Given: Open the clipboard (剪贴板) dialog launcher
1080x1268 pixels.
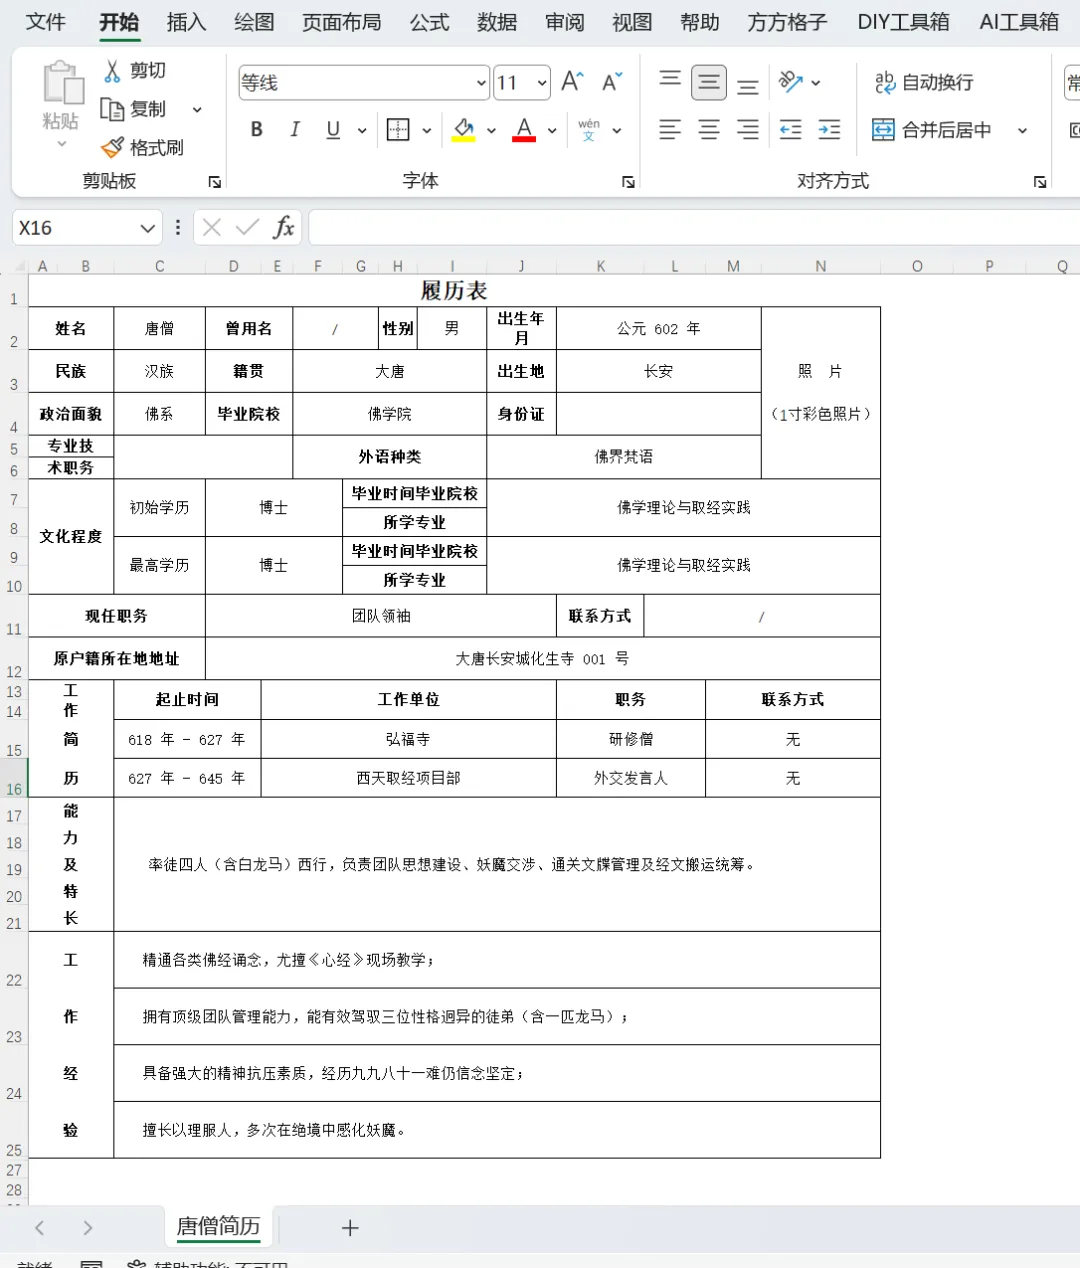Looking at the screenshot, I should point(214,182).
